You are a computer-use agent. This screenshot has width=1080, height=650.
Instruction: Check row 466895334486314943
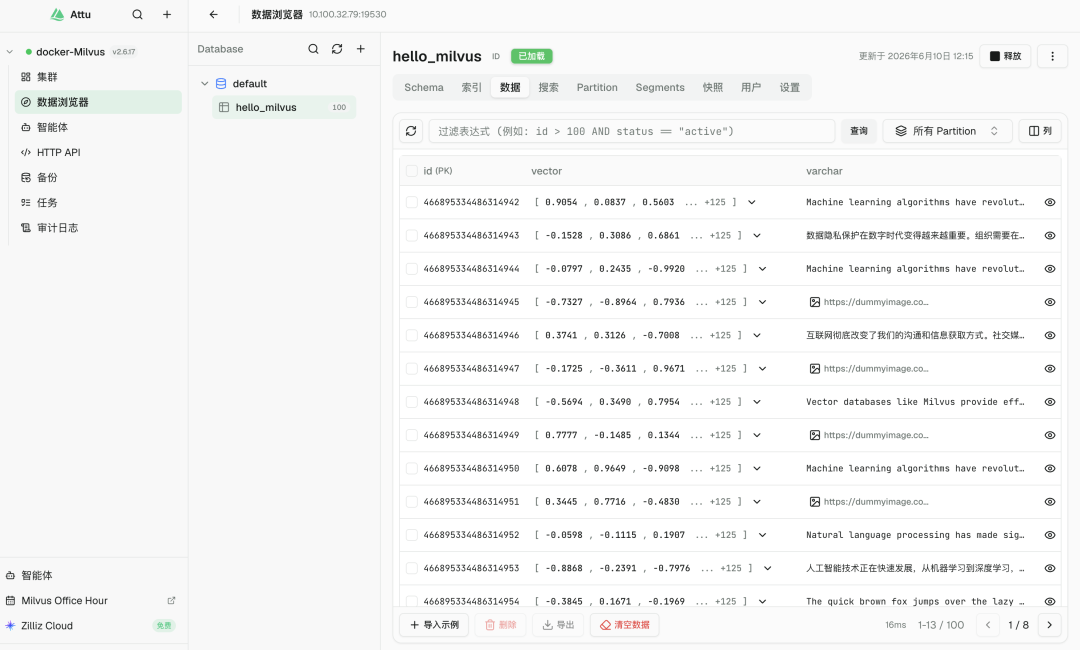412,235
